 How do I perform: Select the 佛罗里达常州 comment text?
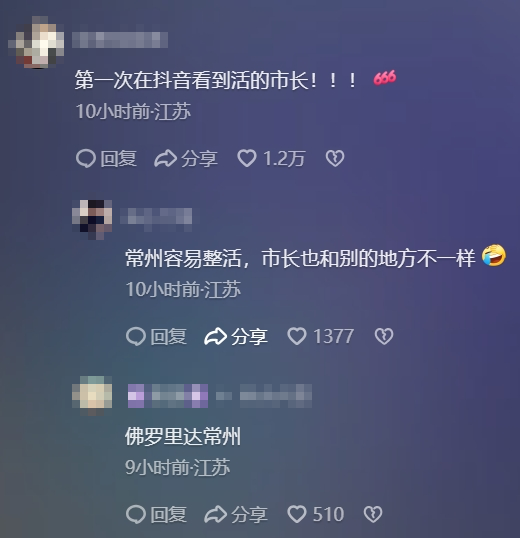[183, 436]
